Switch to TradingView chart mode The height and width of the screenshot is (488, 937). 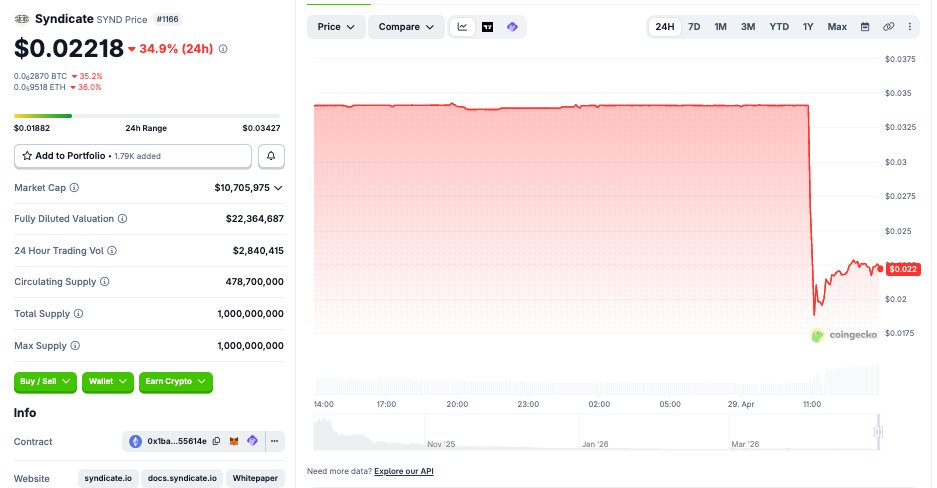click(x=487, y=27)
